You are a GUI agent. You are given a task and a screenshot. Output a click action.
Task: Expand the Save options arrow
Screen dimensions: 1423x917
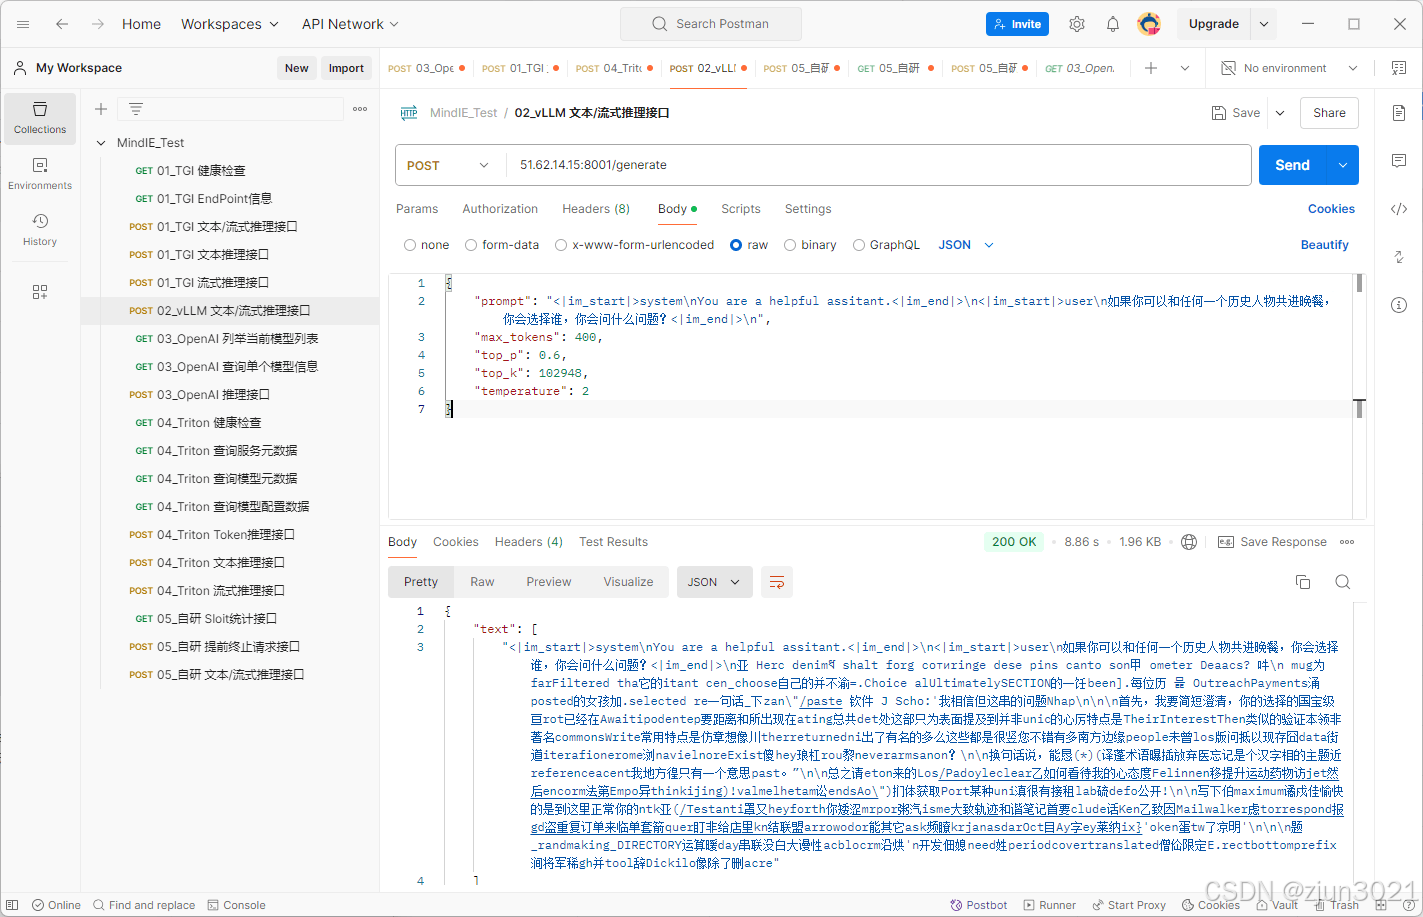pos(1280,113)
